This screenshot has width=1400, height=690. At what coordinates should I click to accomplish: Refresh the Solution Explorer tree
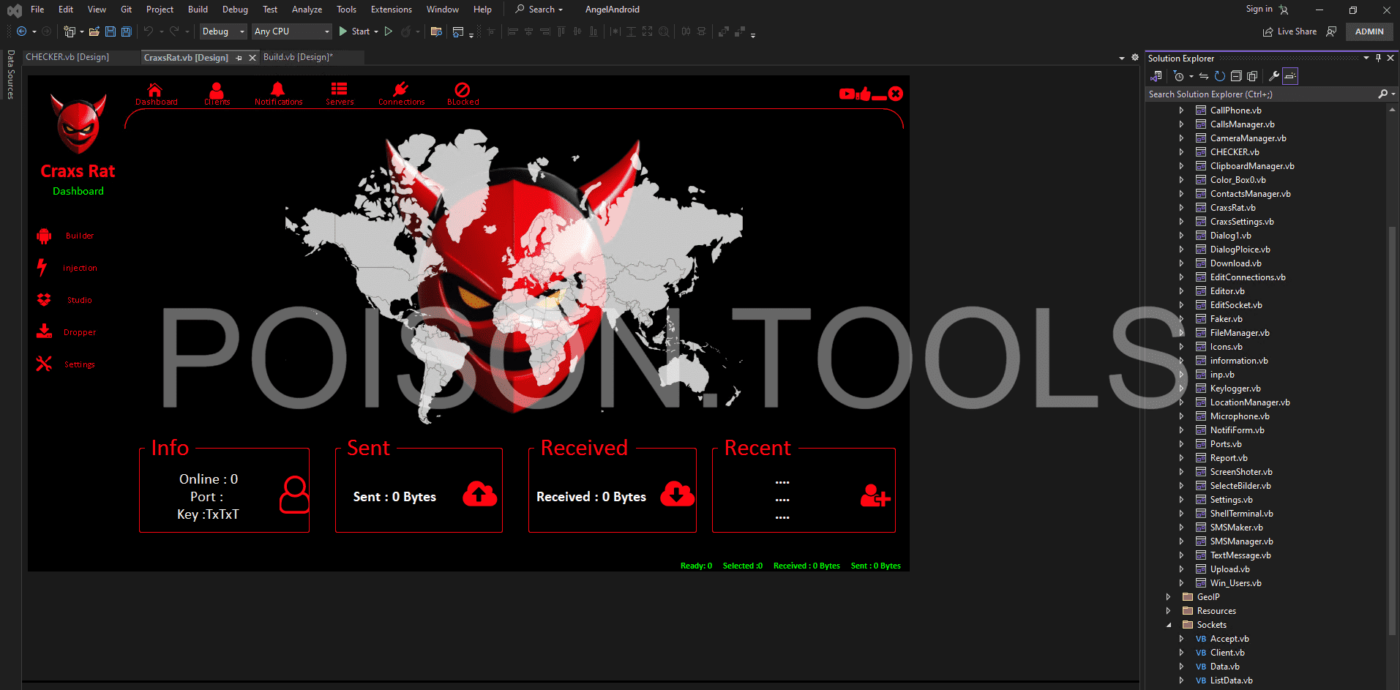[x=1220, y=76]
